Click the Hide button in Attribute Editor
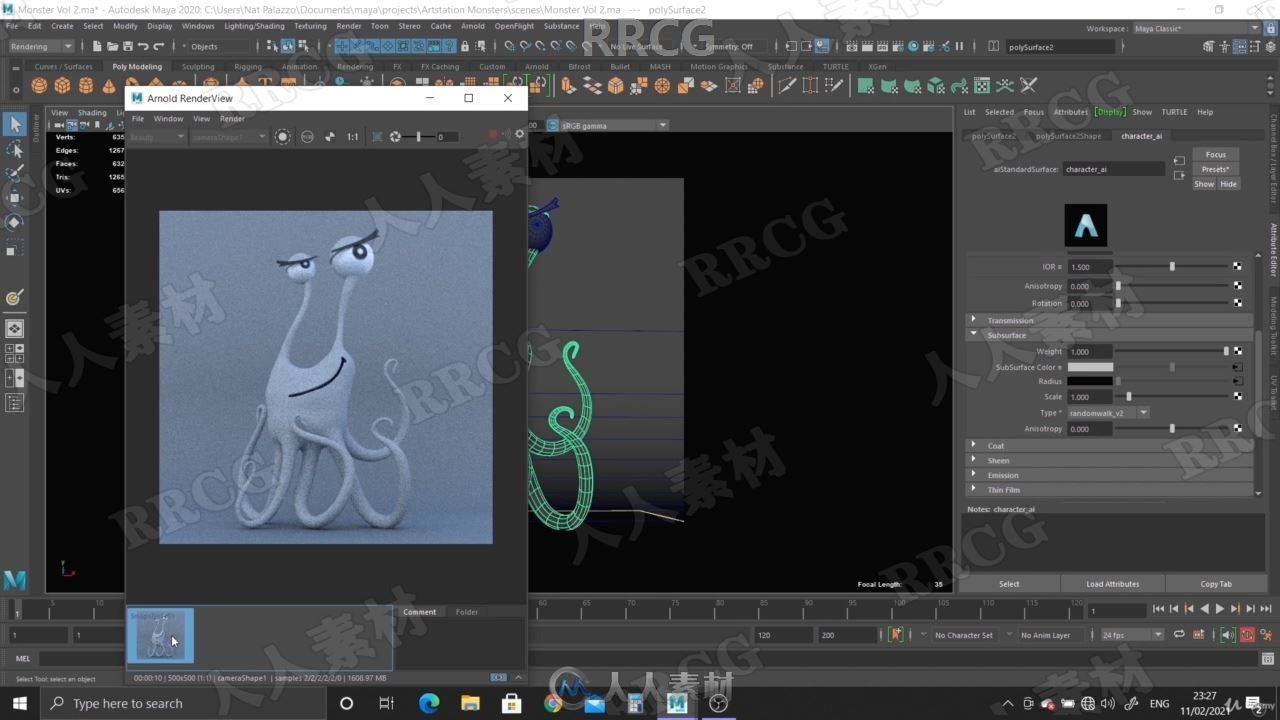The image size is (1280, 720). tap(1228, 184)
